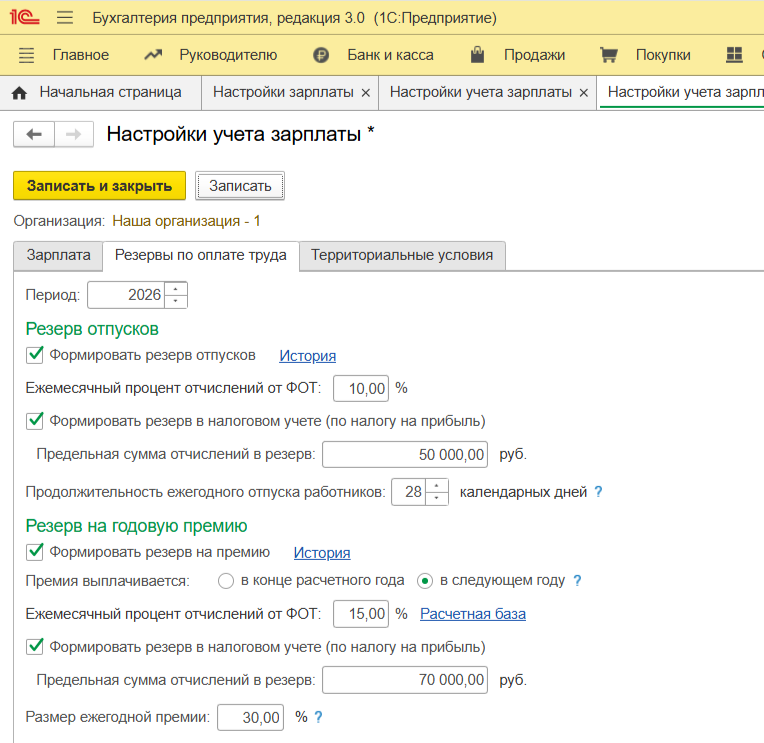Click the Покупки cart icon
Viewport: 764px width, 743px height.
click(x=609, y=55)
